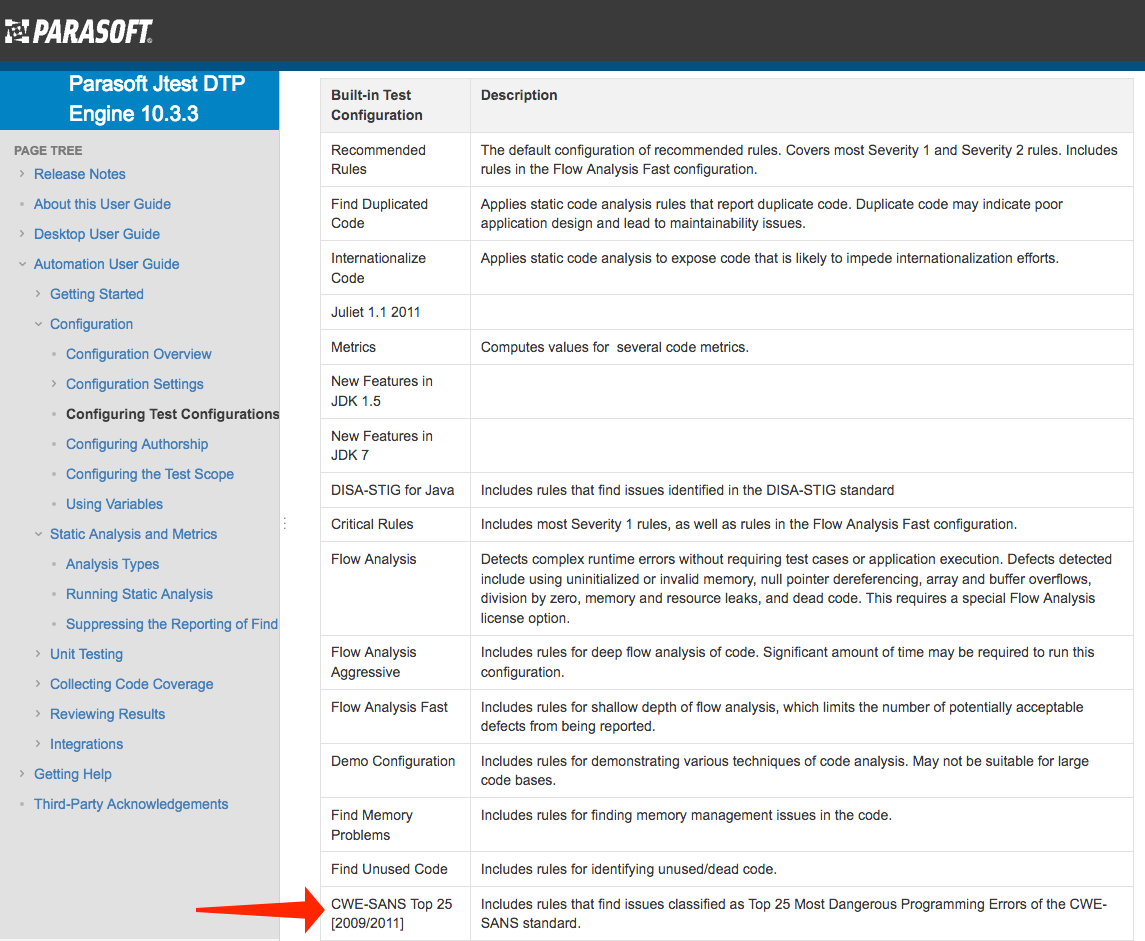Open Getting Help page

click(x=72, y=774)
